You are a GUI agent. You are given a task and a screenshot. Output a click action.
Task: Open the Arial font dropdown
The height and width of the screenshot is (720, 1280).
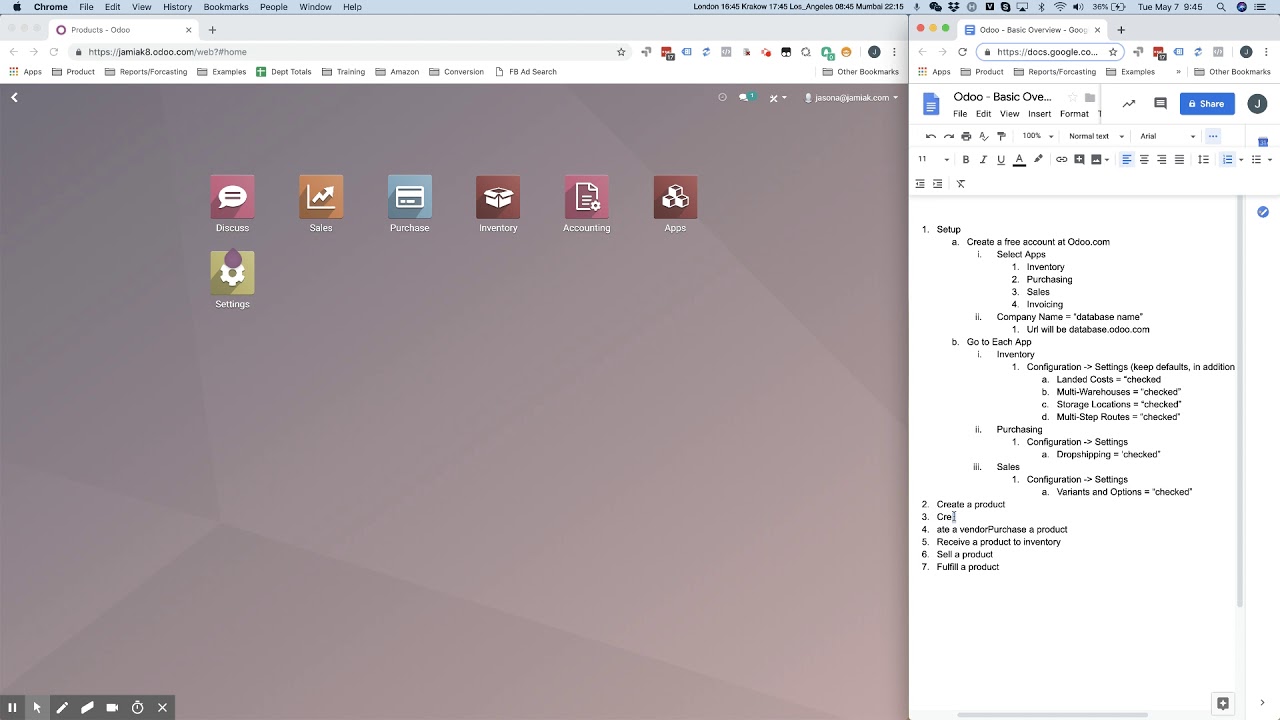(1168, 136)
